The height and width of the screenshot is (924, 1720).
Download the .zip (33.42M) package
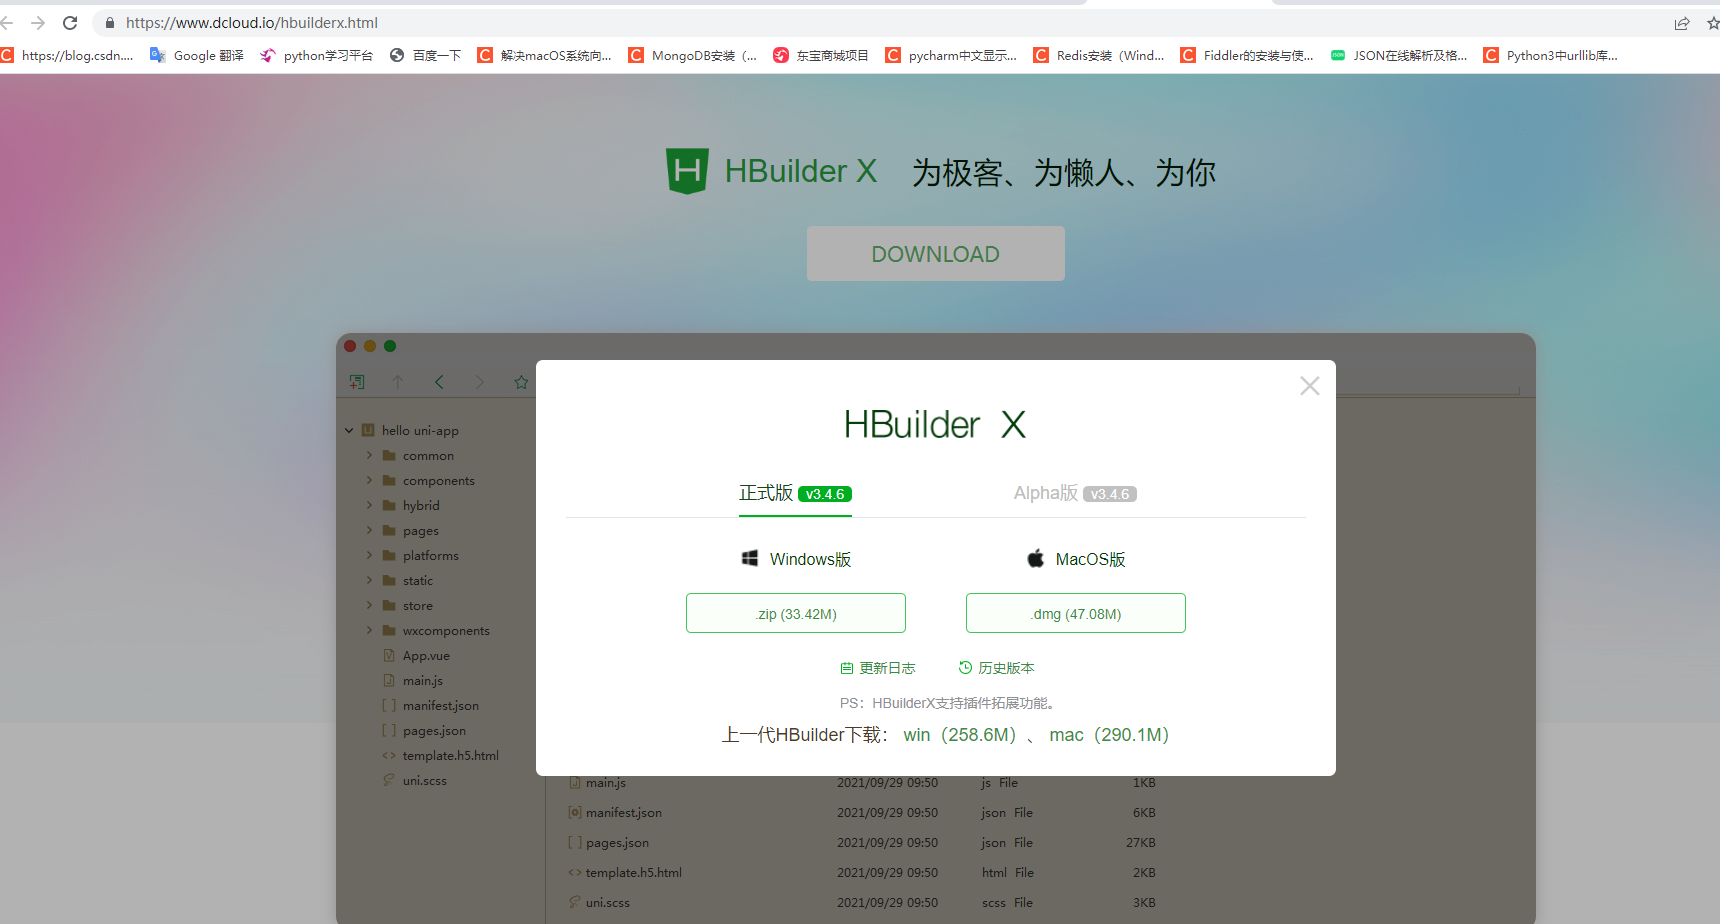(x=795, y=612)
